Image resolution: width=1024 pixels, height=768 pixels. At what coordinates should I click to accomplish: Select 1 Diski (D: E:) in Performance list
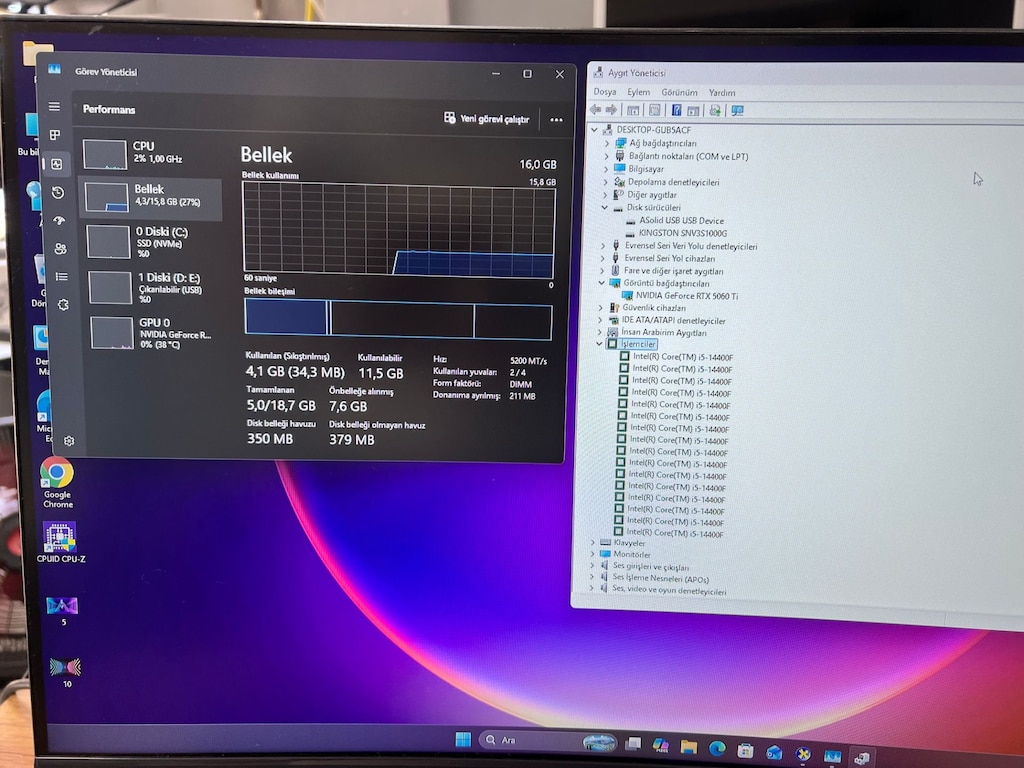coord(153,287)
